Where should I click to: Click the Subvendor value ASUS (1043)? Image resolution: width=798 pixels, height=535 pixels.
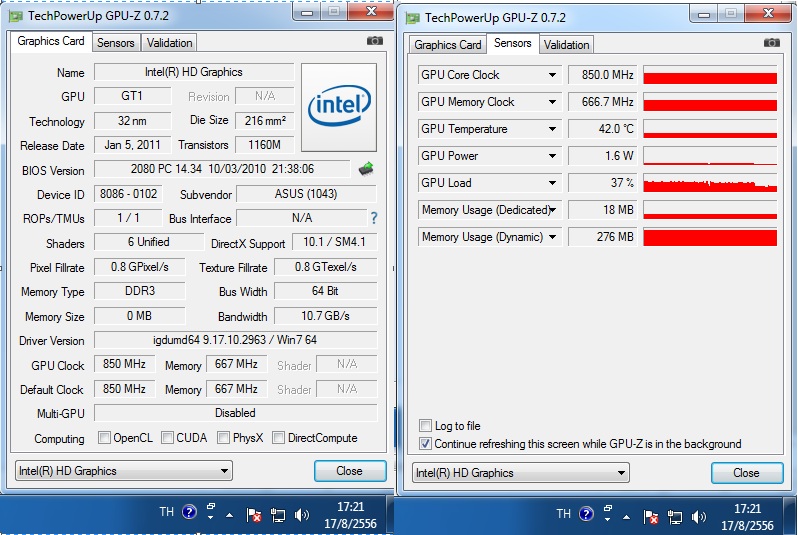(306, 194)
